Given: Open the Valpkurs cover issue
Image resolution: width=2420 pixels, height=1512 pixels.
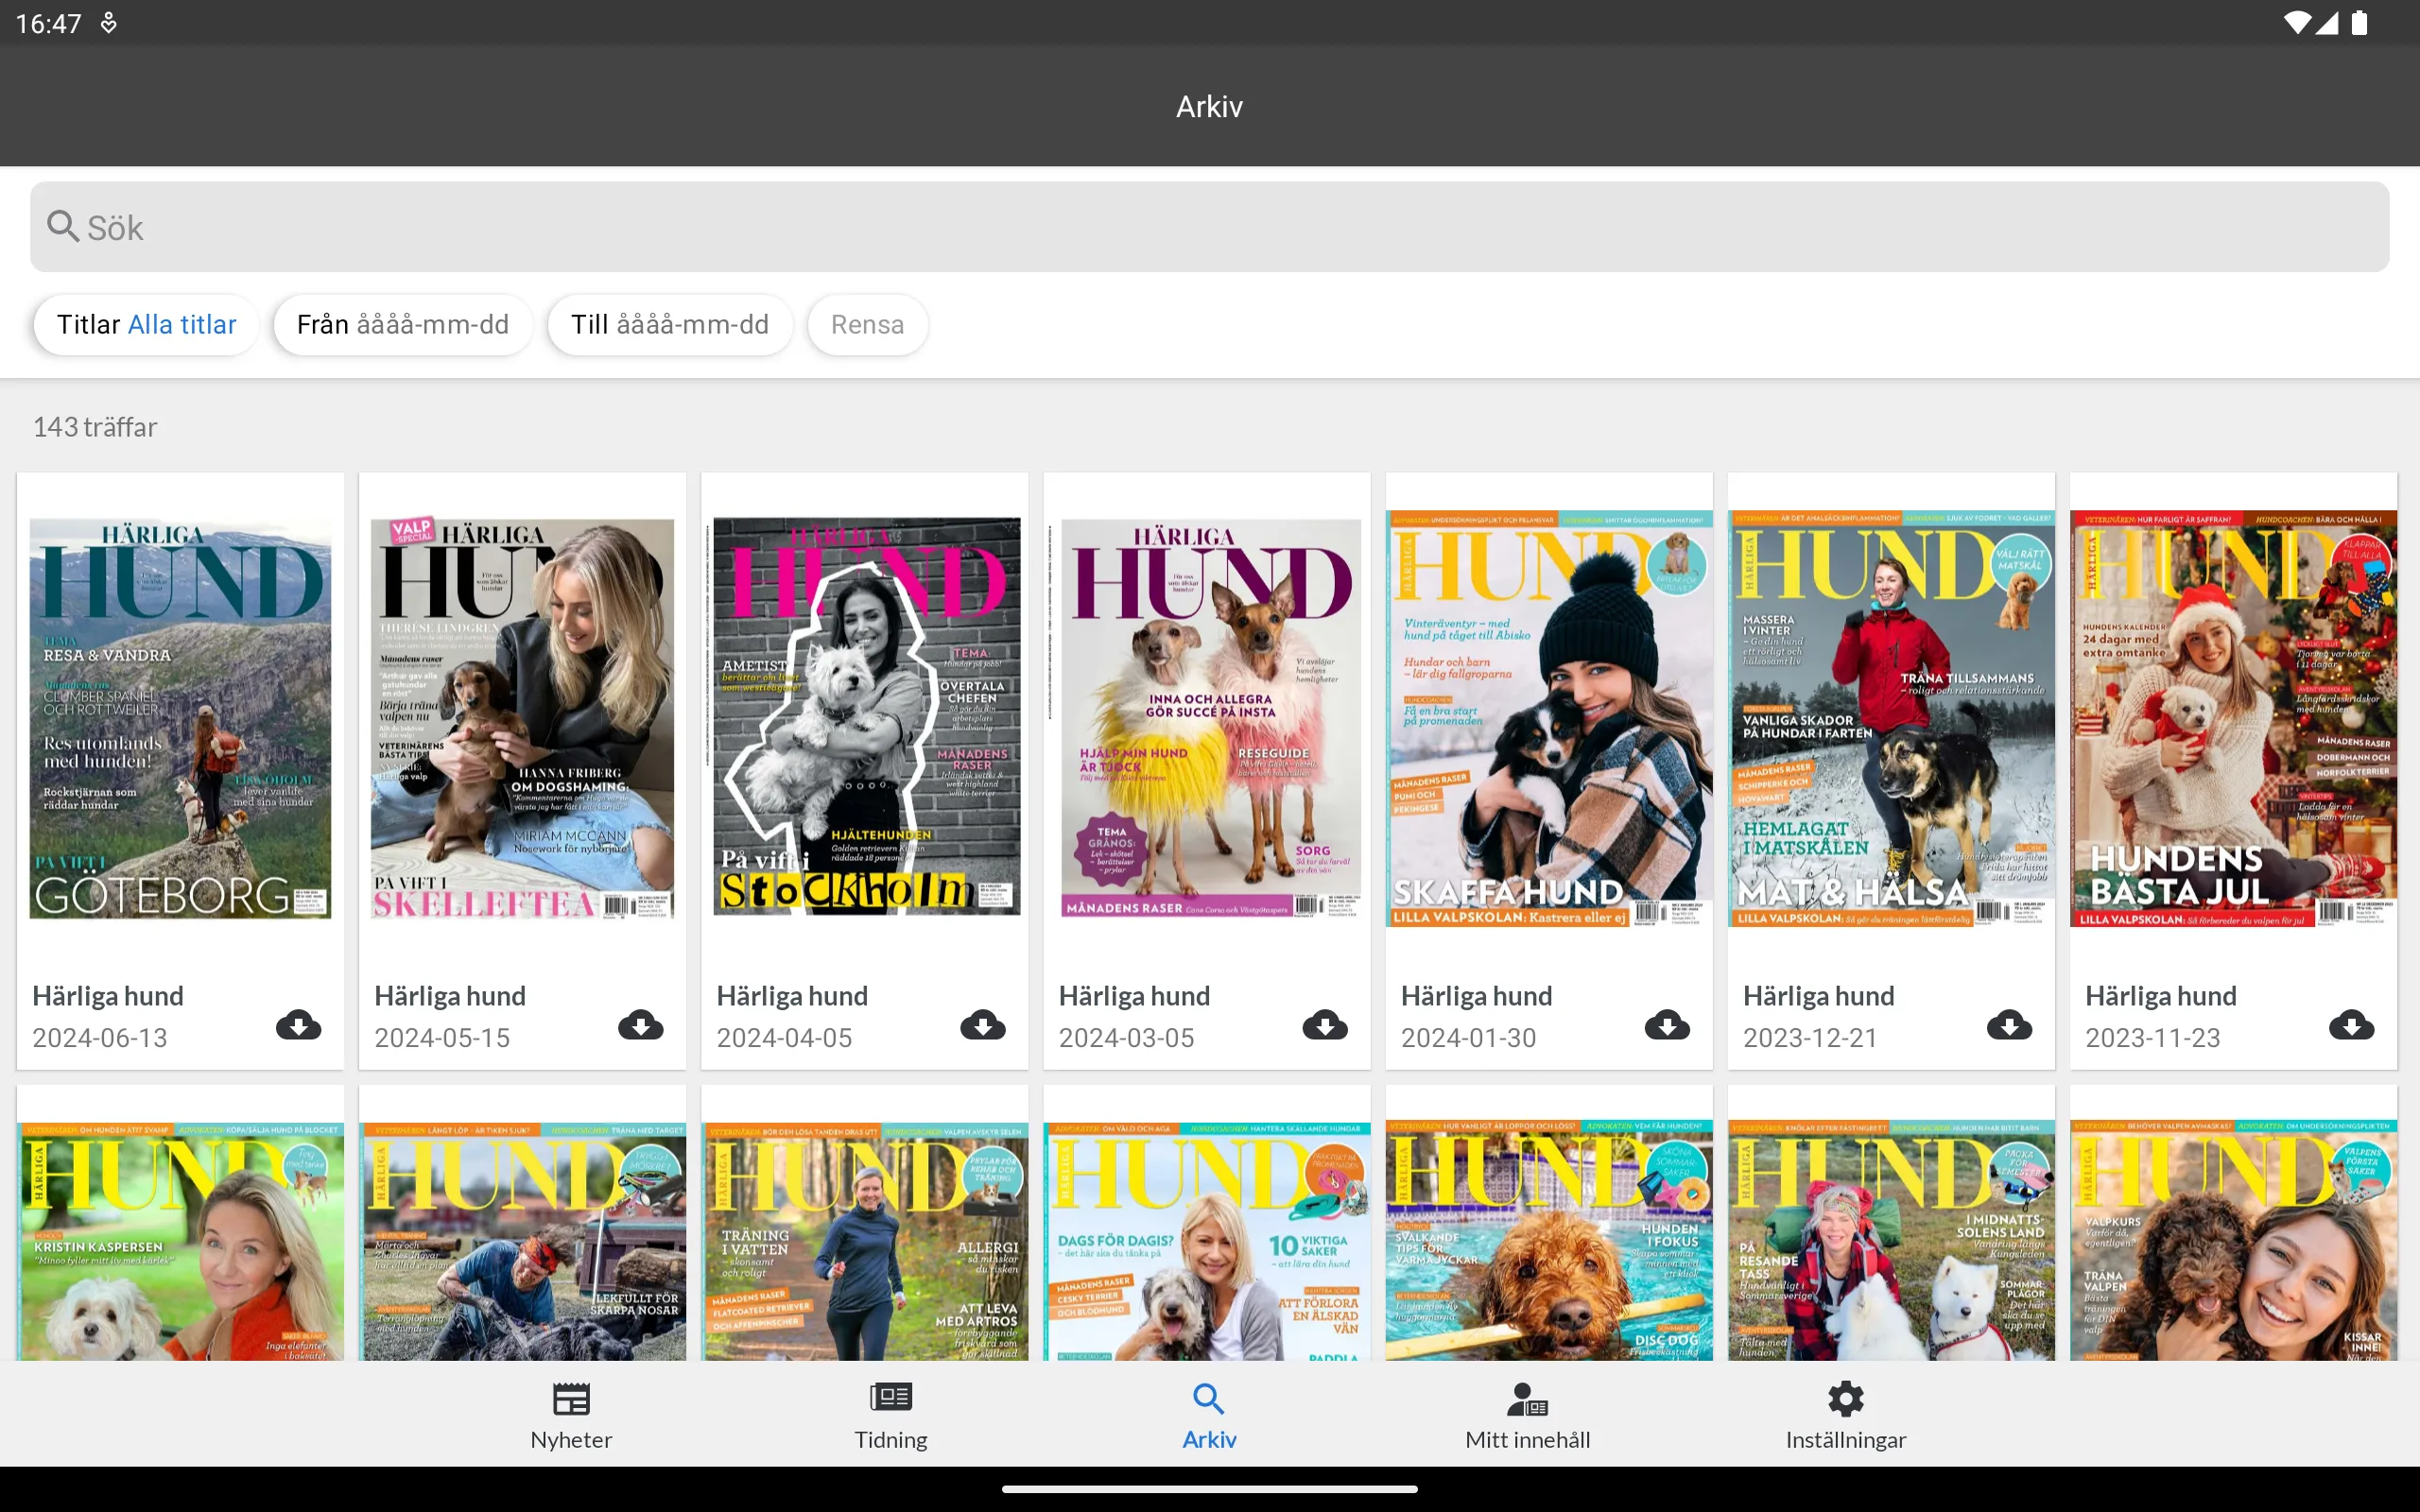Looking at the screenshot, I should coord(2233,1240).
